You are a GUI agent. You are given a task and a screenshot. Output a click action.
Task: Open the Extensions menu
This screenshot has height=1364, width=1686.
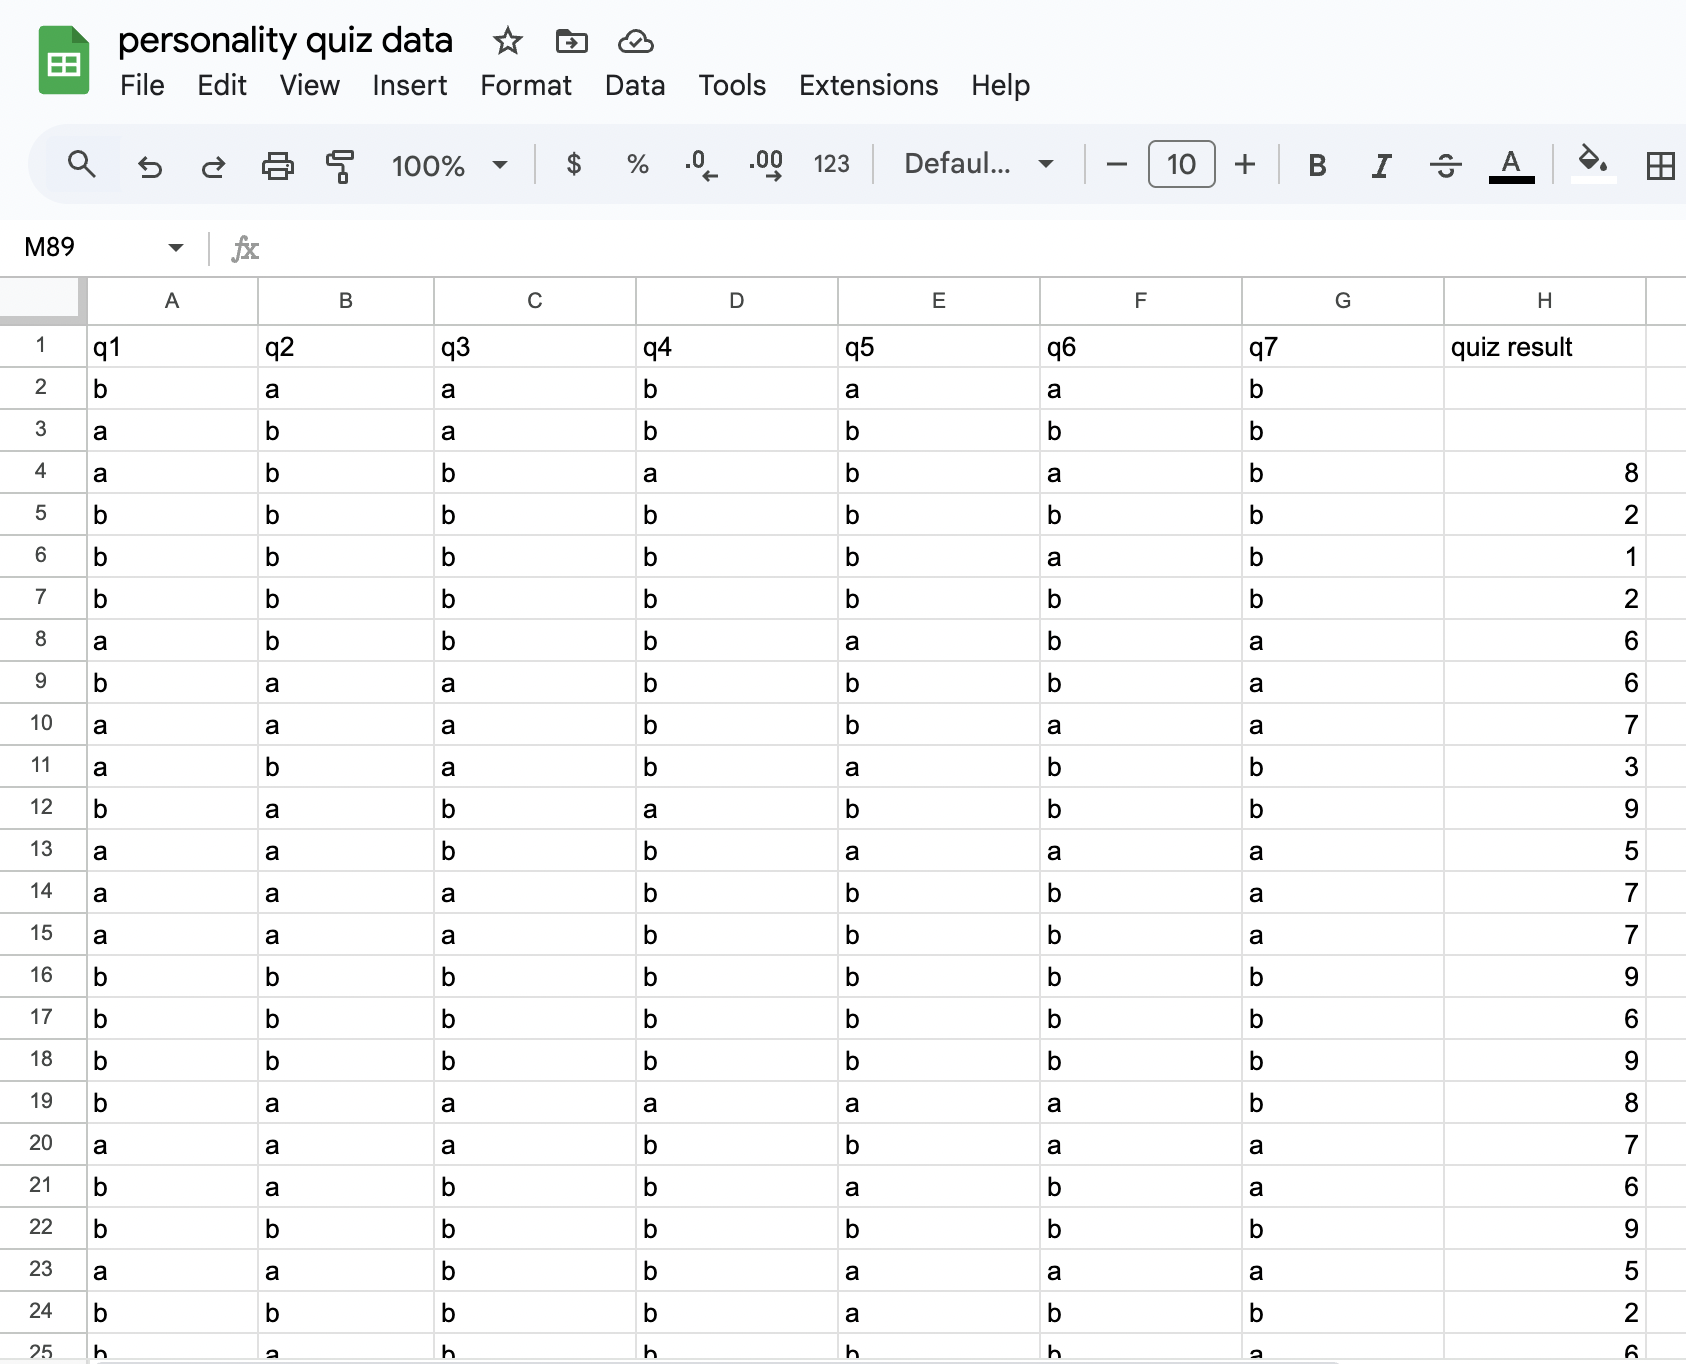tap(868, 86)
